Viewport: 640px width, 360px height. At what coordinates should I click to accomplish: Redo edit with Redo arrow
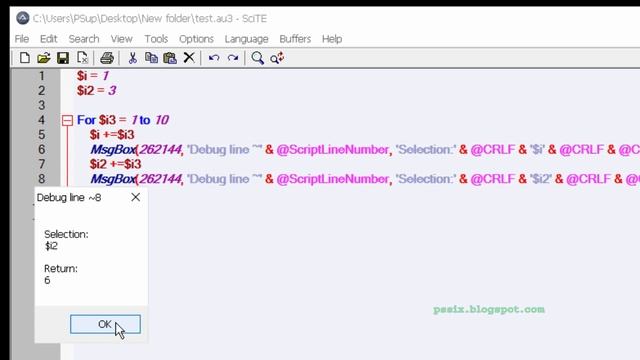[233, 58]
